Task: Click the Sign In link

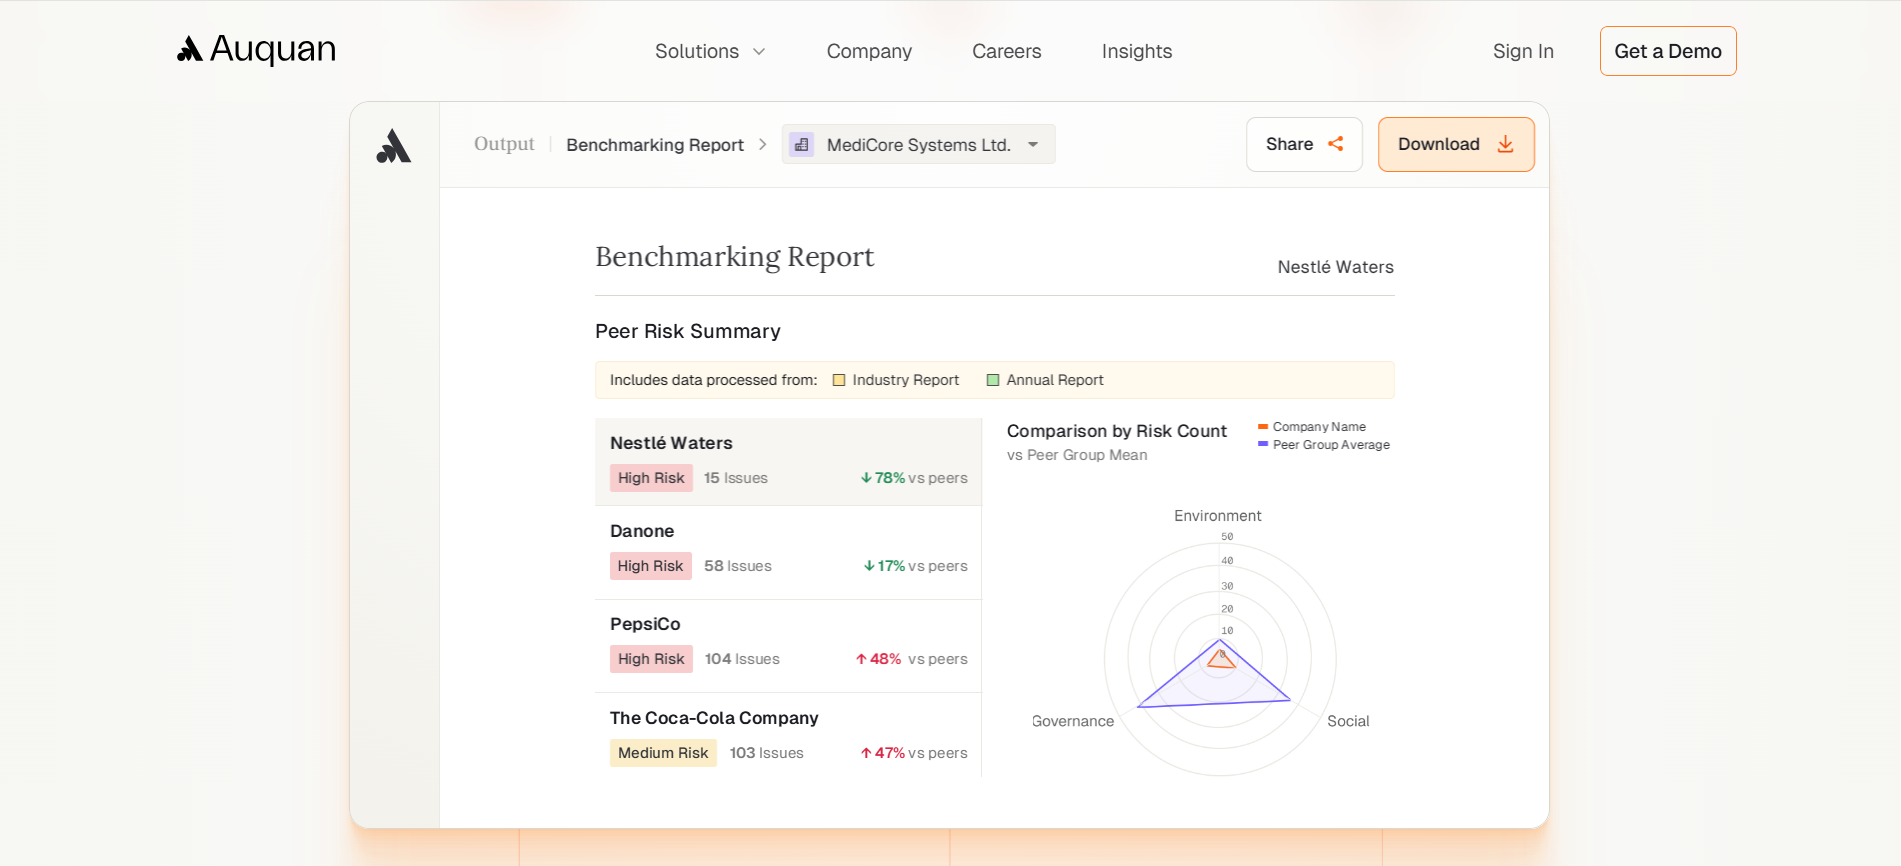Action: (x=1523, y=51)
